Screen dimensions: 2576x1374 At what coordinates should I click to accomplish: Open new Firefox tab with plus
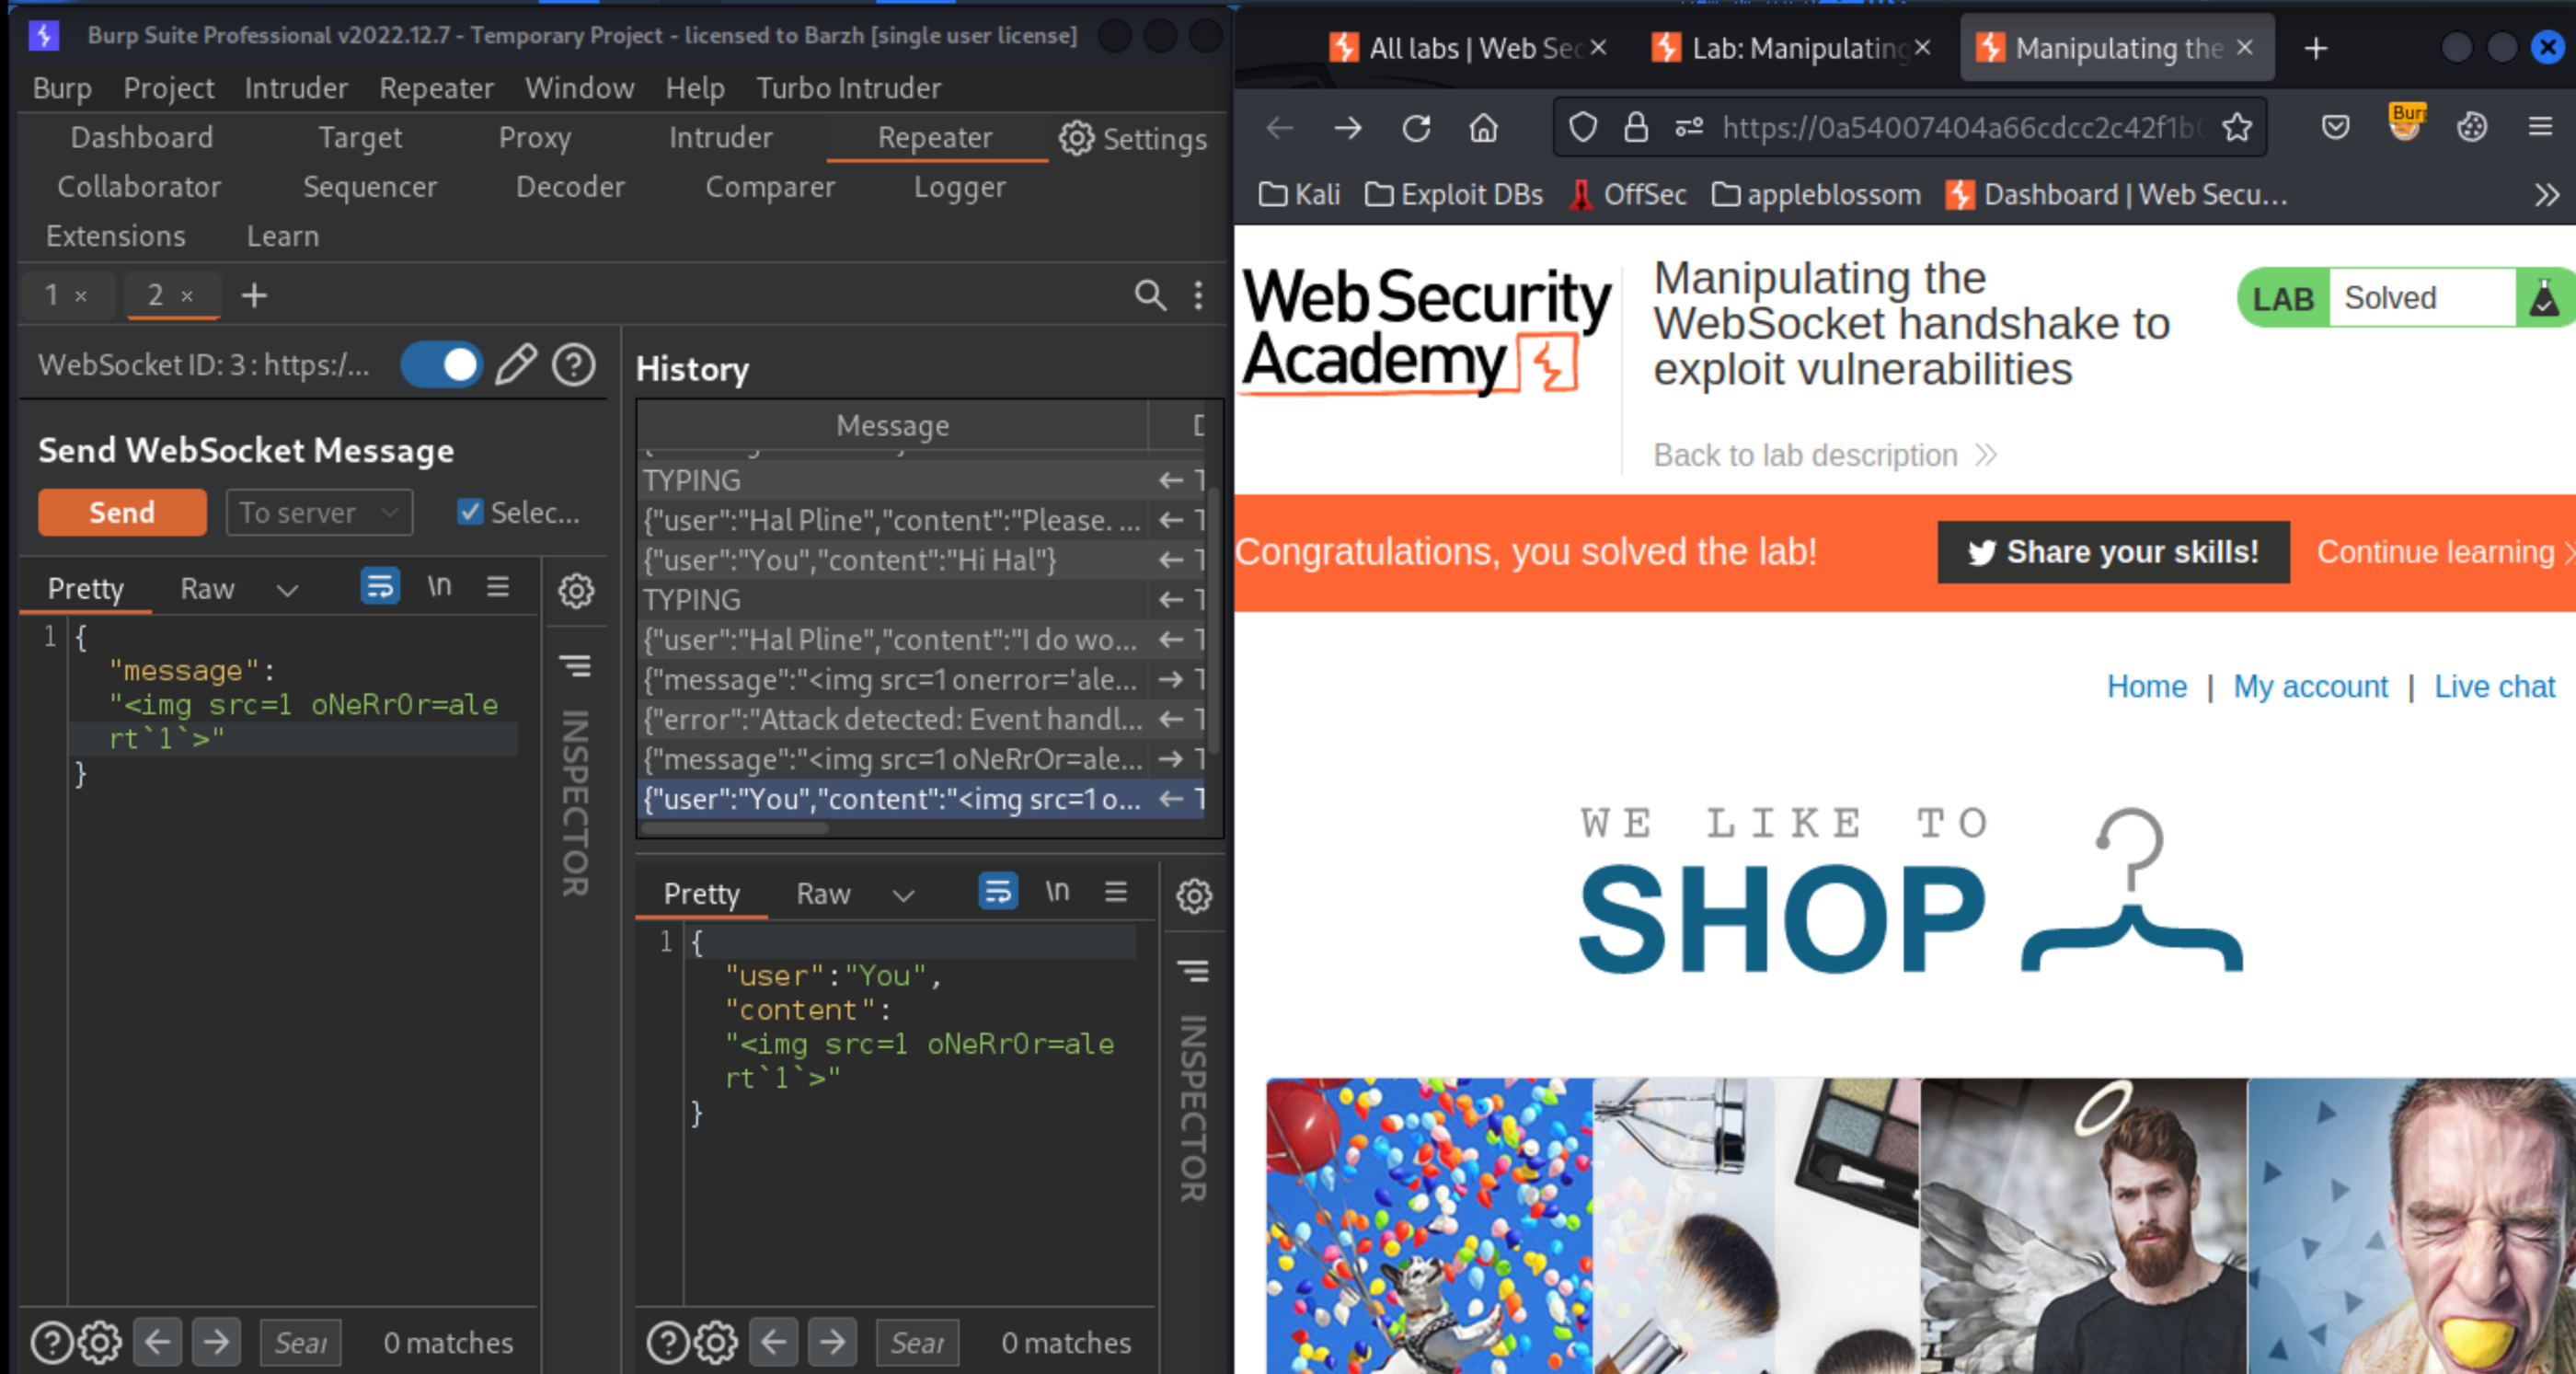point(2316,48)
